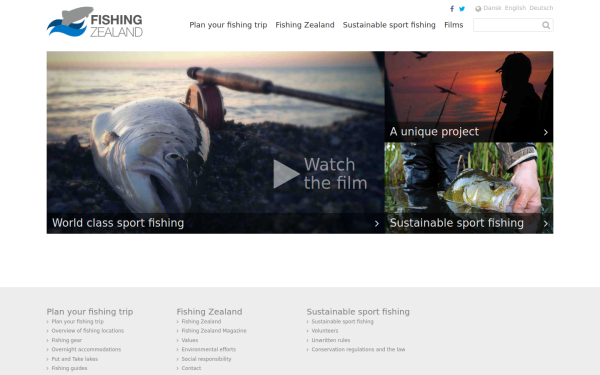
Task: Open footer link Unwritten rules
Action: [x=331, y=340]
